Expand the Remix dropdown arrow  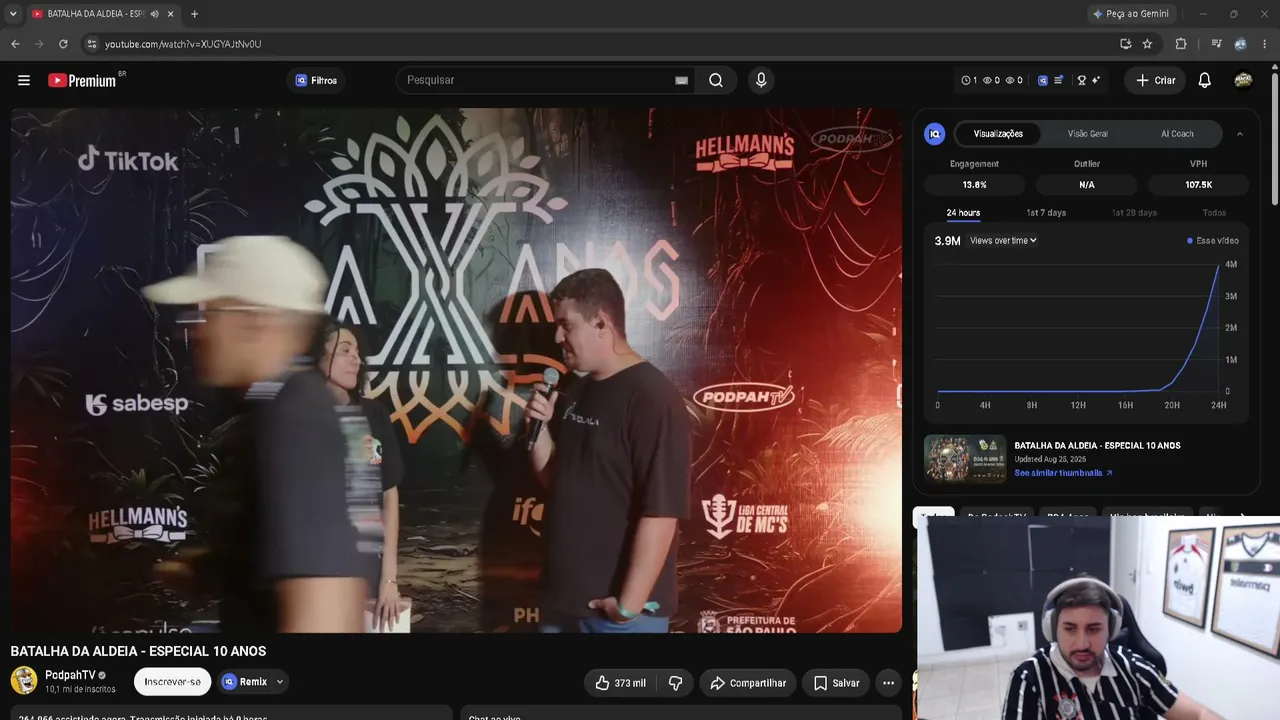(x=280, y=682)
